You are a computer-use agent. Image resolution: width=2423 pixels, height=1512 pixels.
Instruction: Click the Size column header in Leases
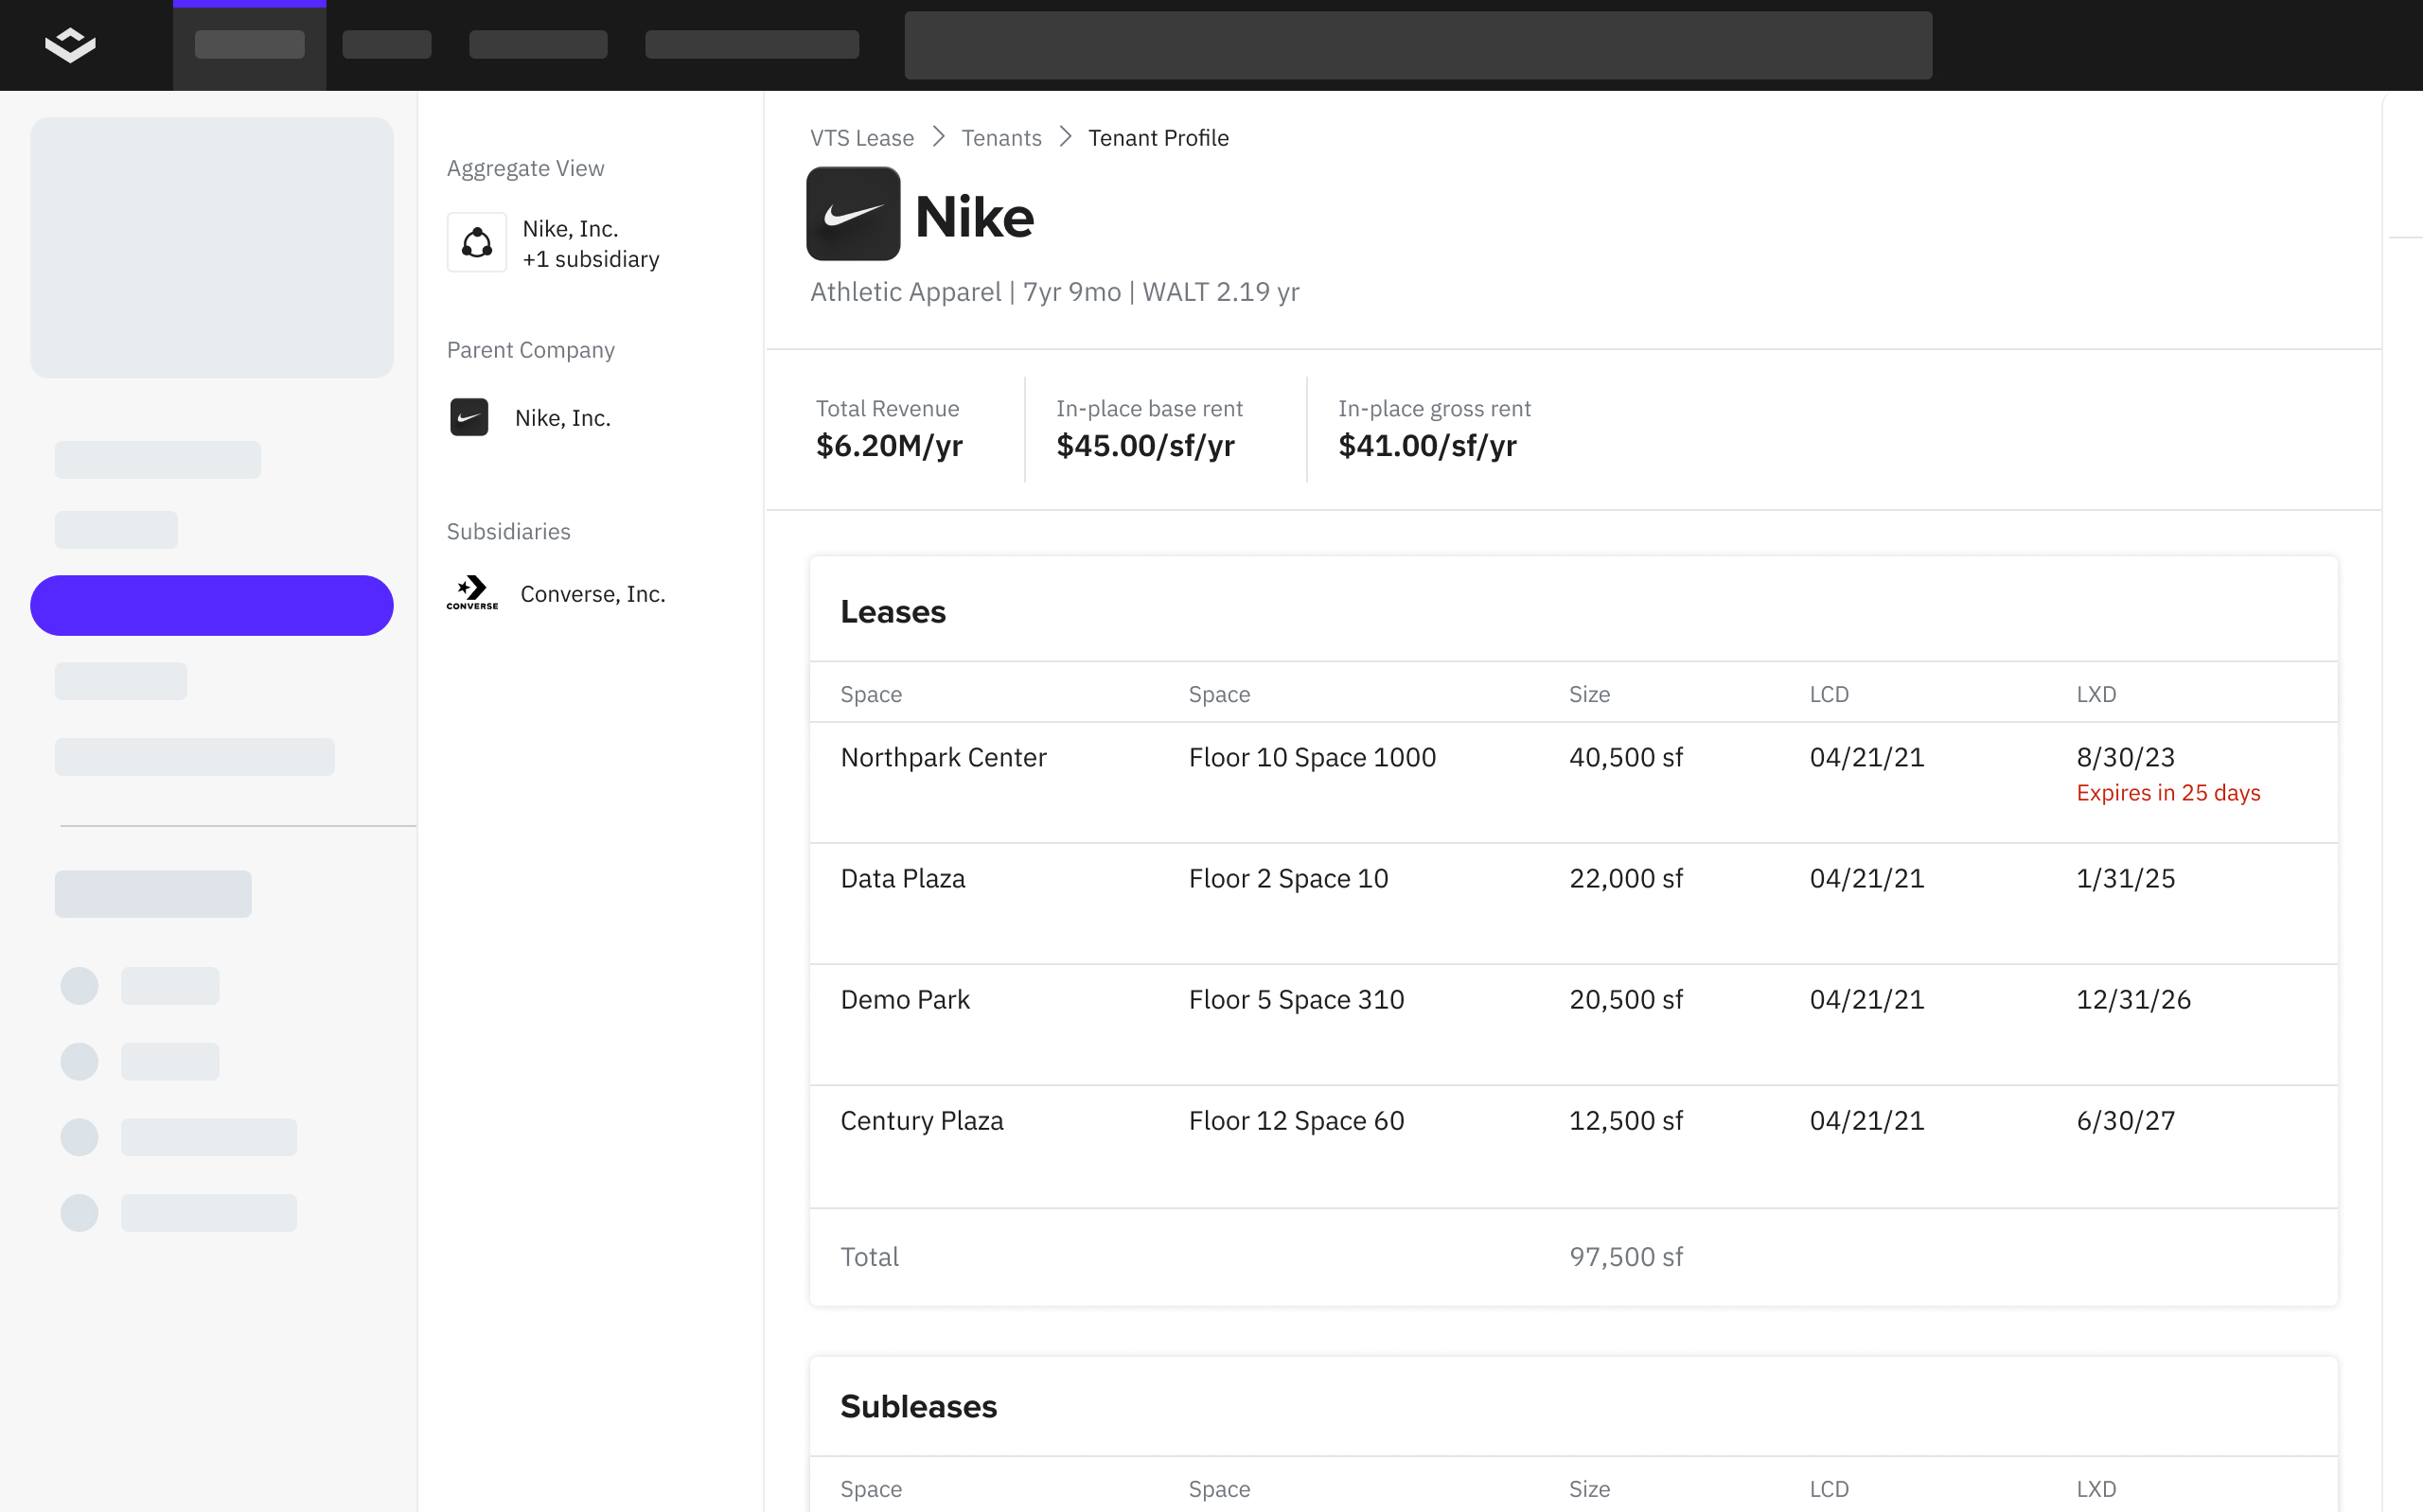[x=1589, y=694]
